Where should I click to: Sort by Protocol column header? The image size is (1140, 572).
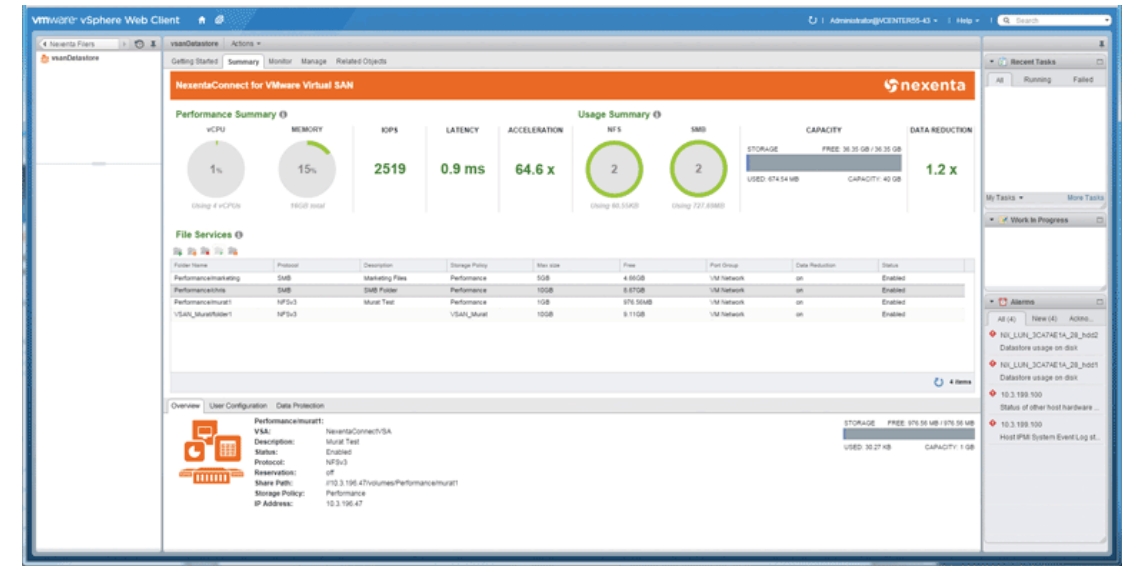(x=316, y=265)
